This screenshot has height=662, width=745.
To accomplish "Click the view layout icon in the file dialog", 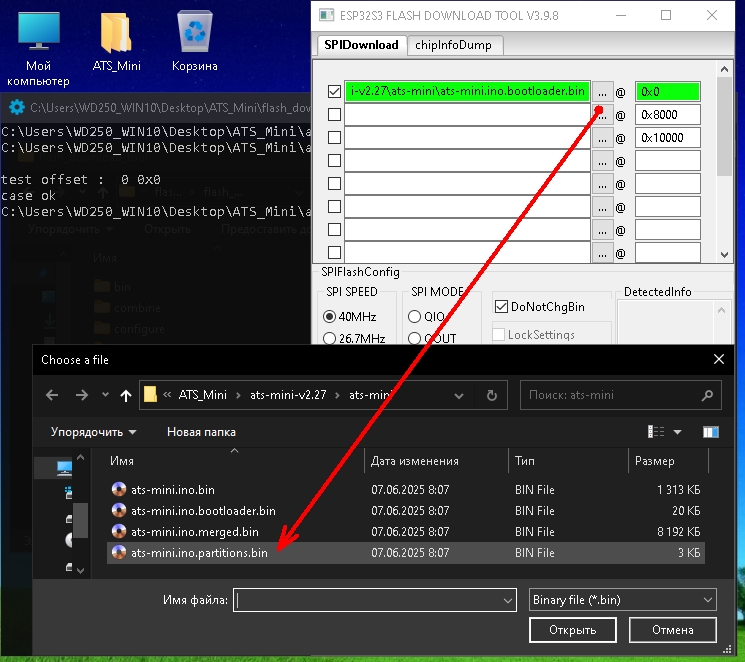I will [656, 432].
